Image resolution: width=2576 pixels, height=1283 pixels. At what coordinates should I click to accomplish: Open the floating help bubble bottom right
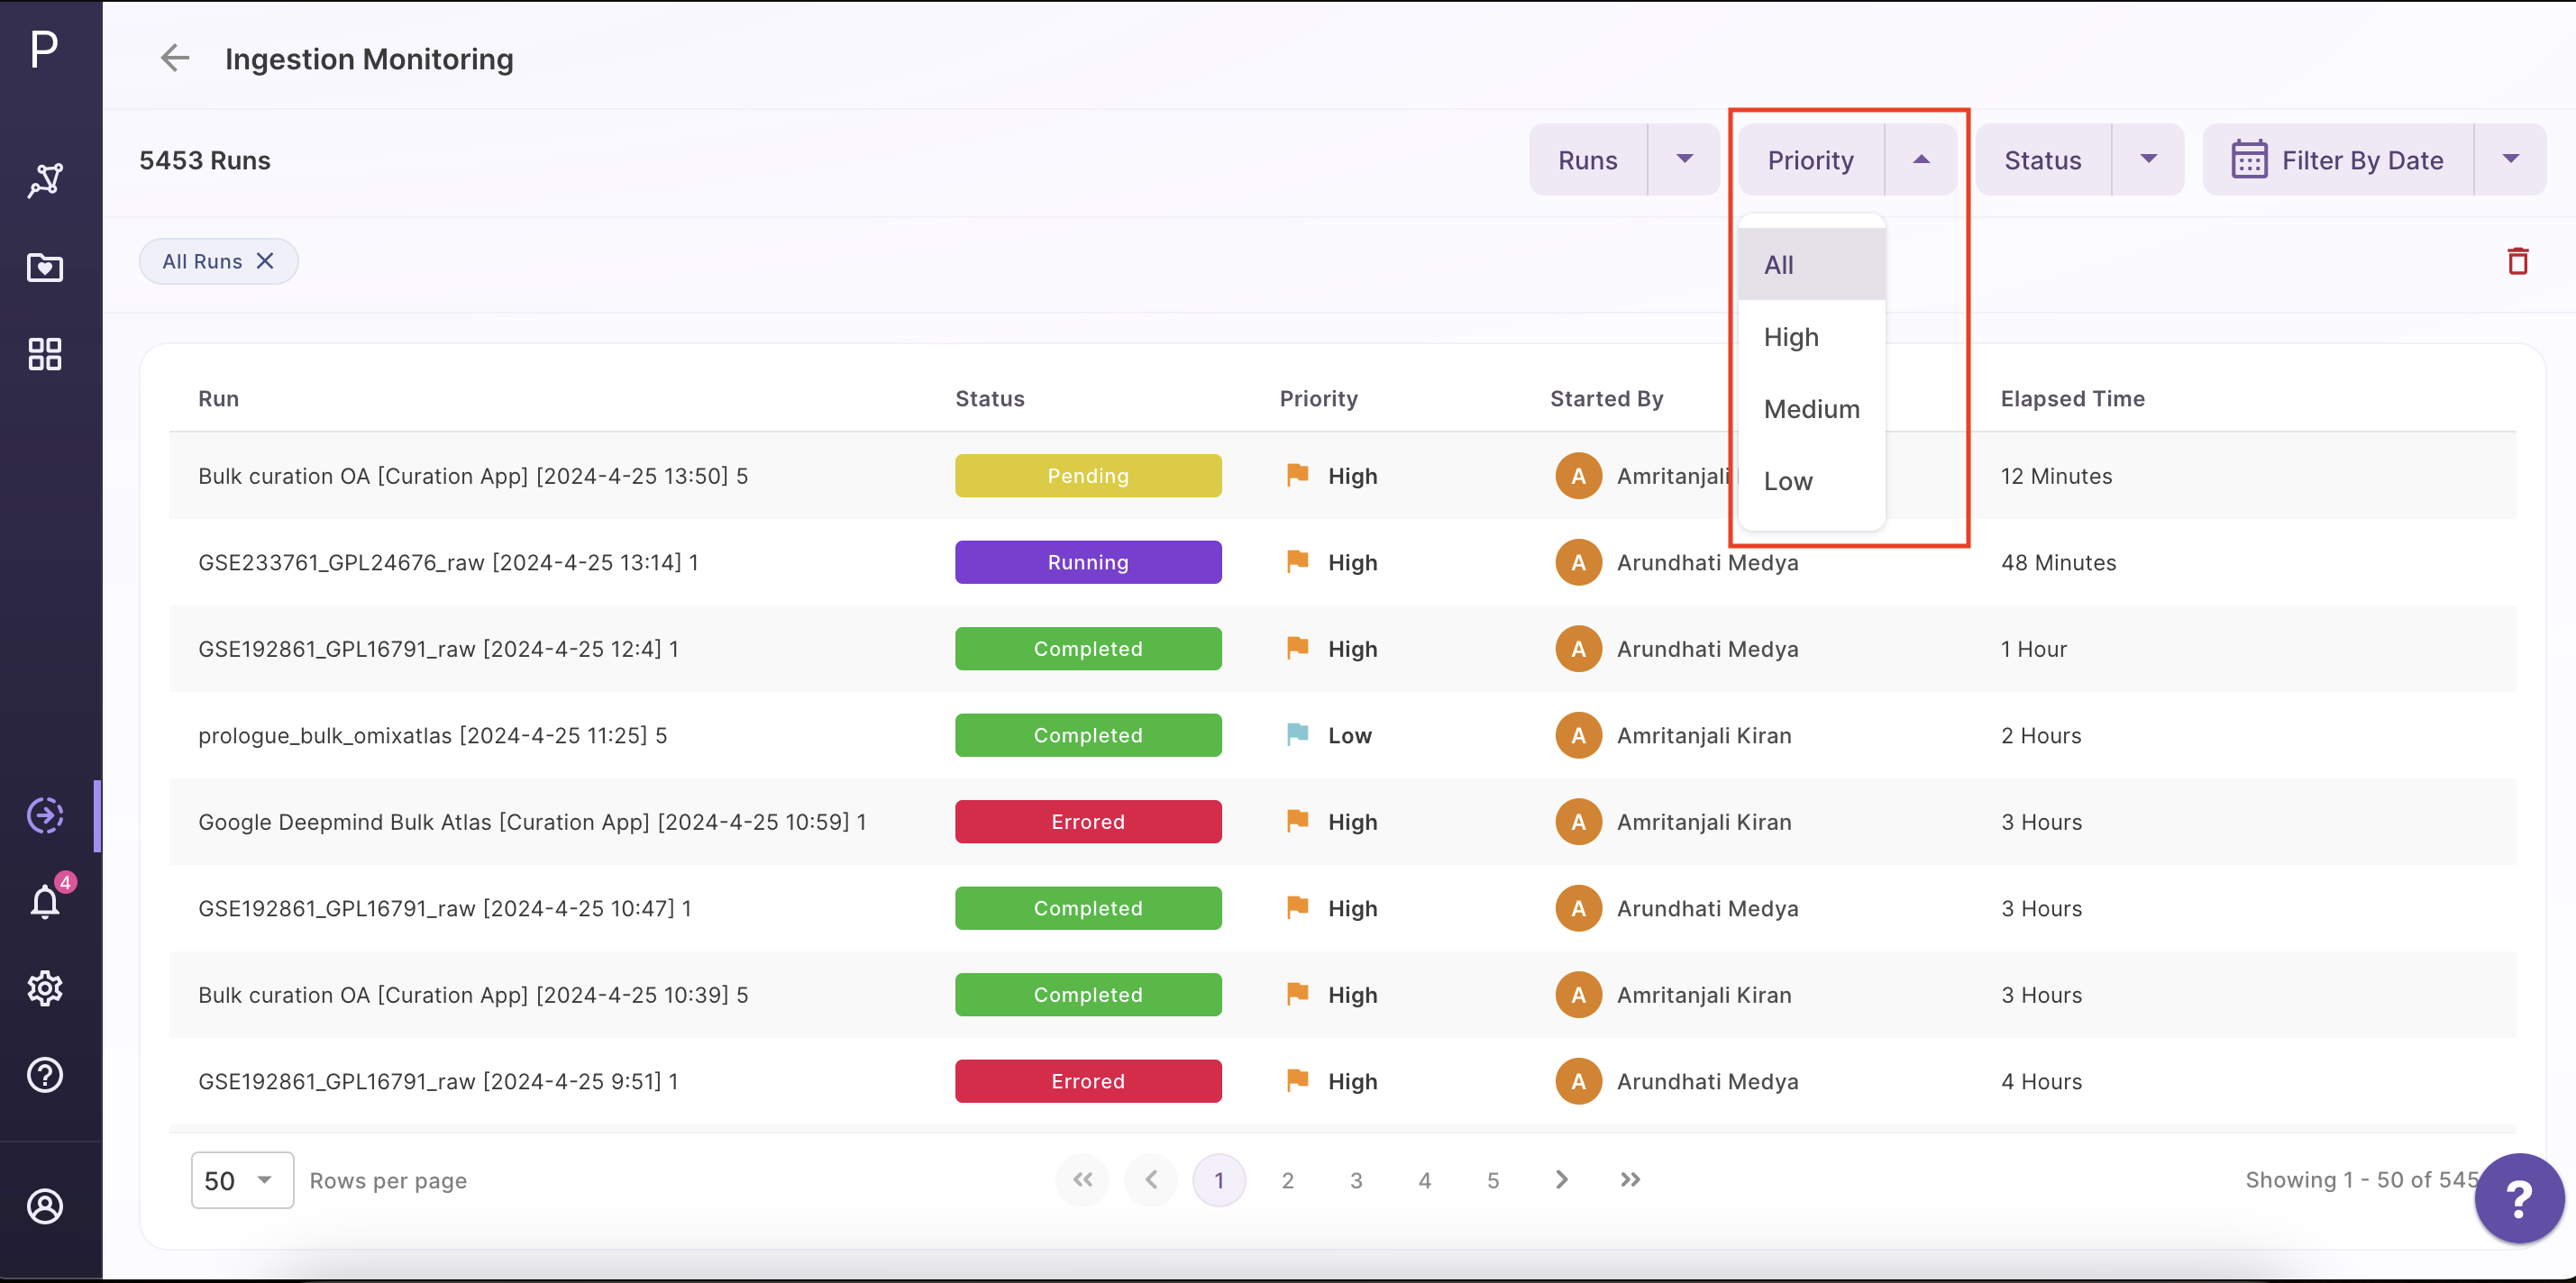[2519, 1198]
